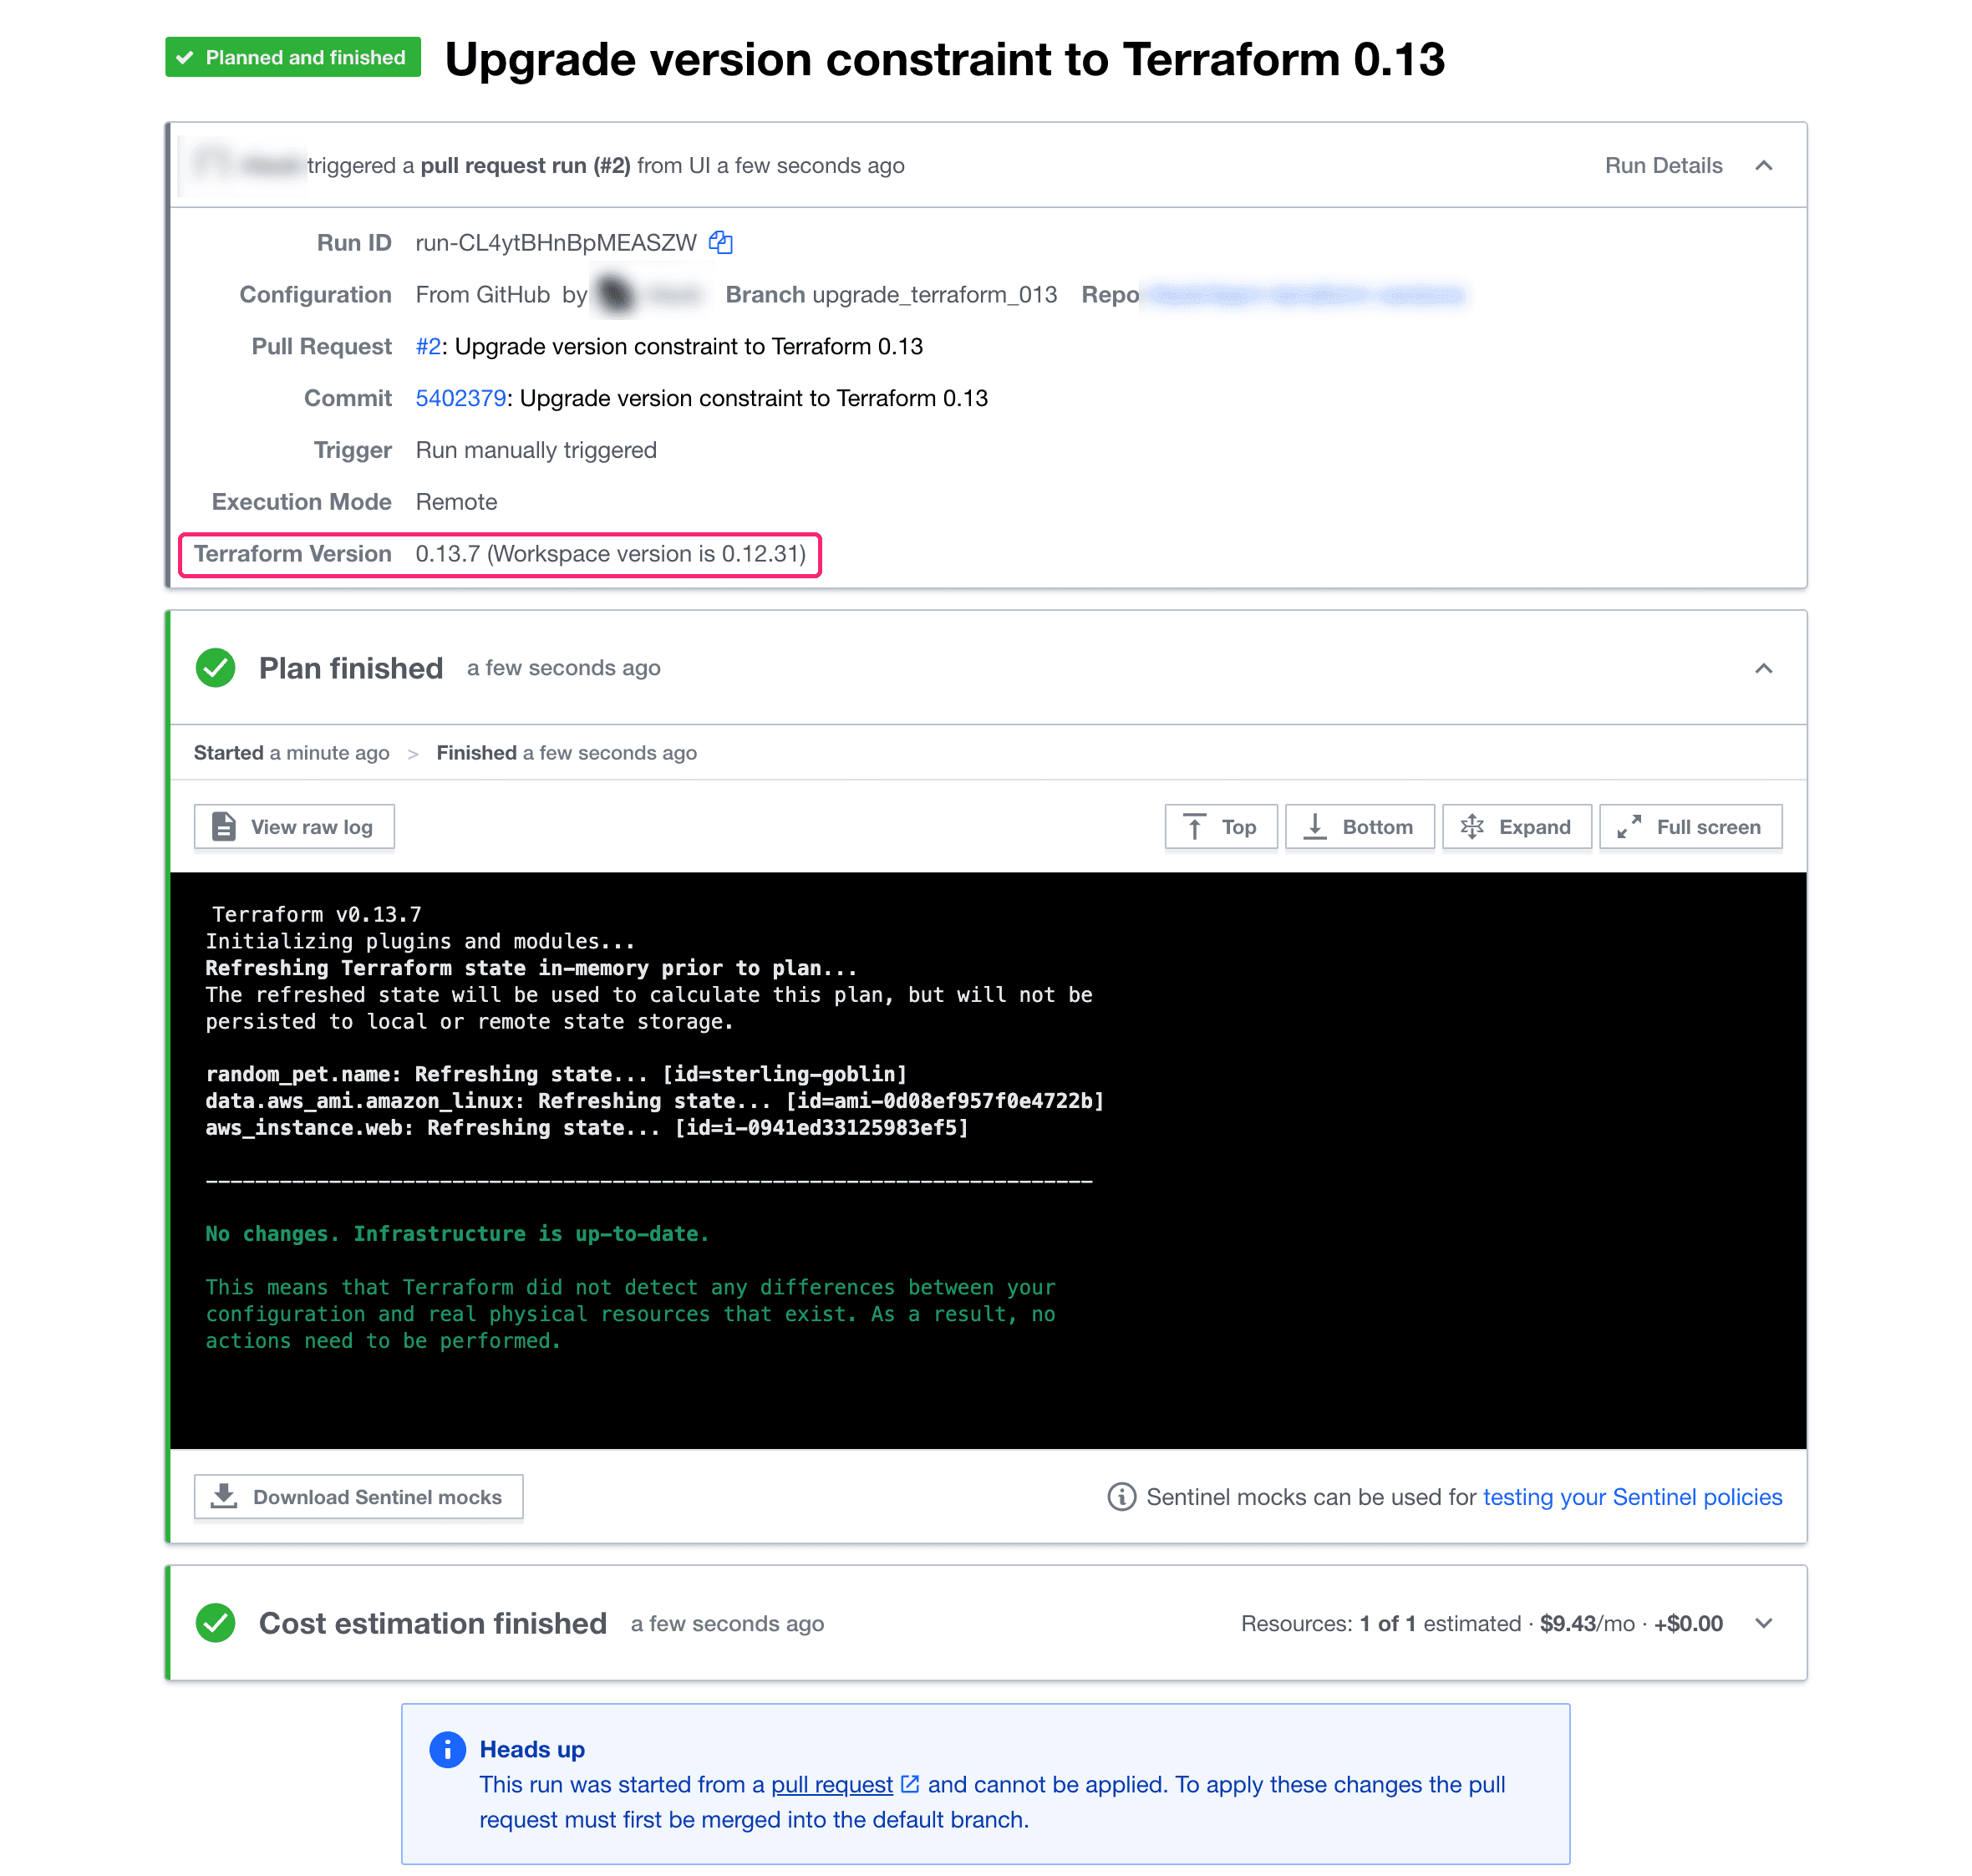Screen dimensions: 1972x1876
Task: Collapse the Plan finished panel
Action: pos(1763,668)
